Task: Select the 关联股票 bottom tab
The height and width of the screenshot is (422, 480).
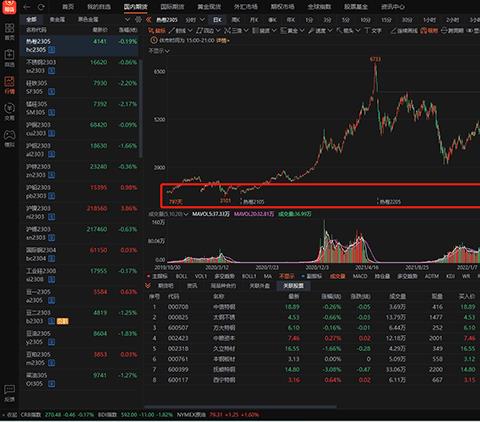Action: click(x=293, y=286)
